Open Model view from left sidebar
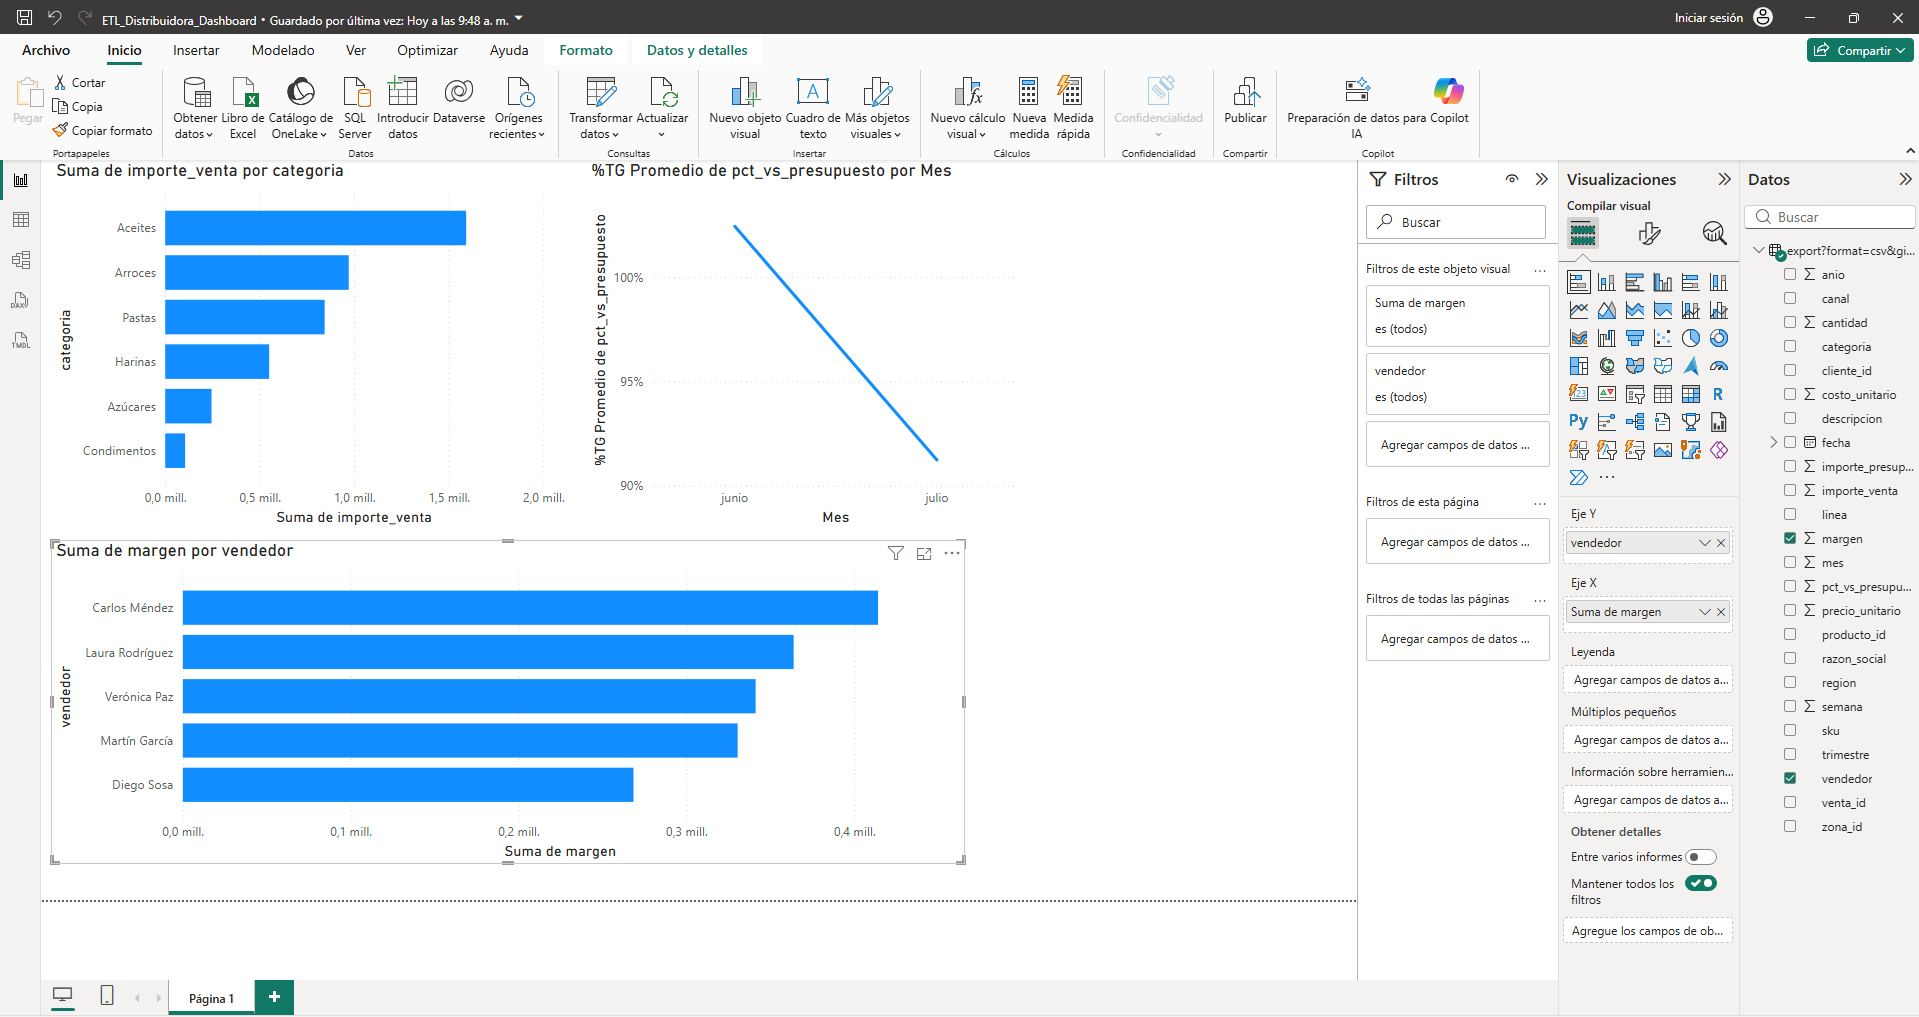Image resolution: width=1919 pixels, height=1017 pixels. (21, 260)
